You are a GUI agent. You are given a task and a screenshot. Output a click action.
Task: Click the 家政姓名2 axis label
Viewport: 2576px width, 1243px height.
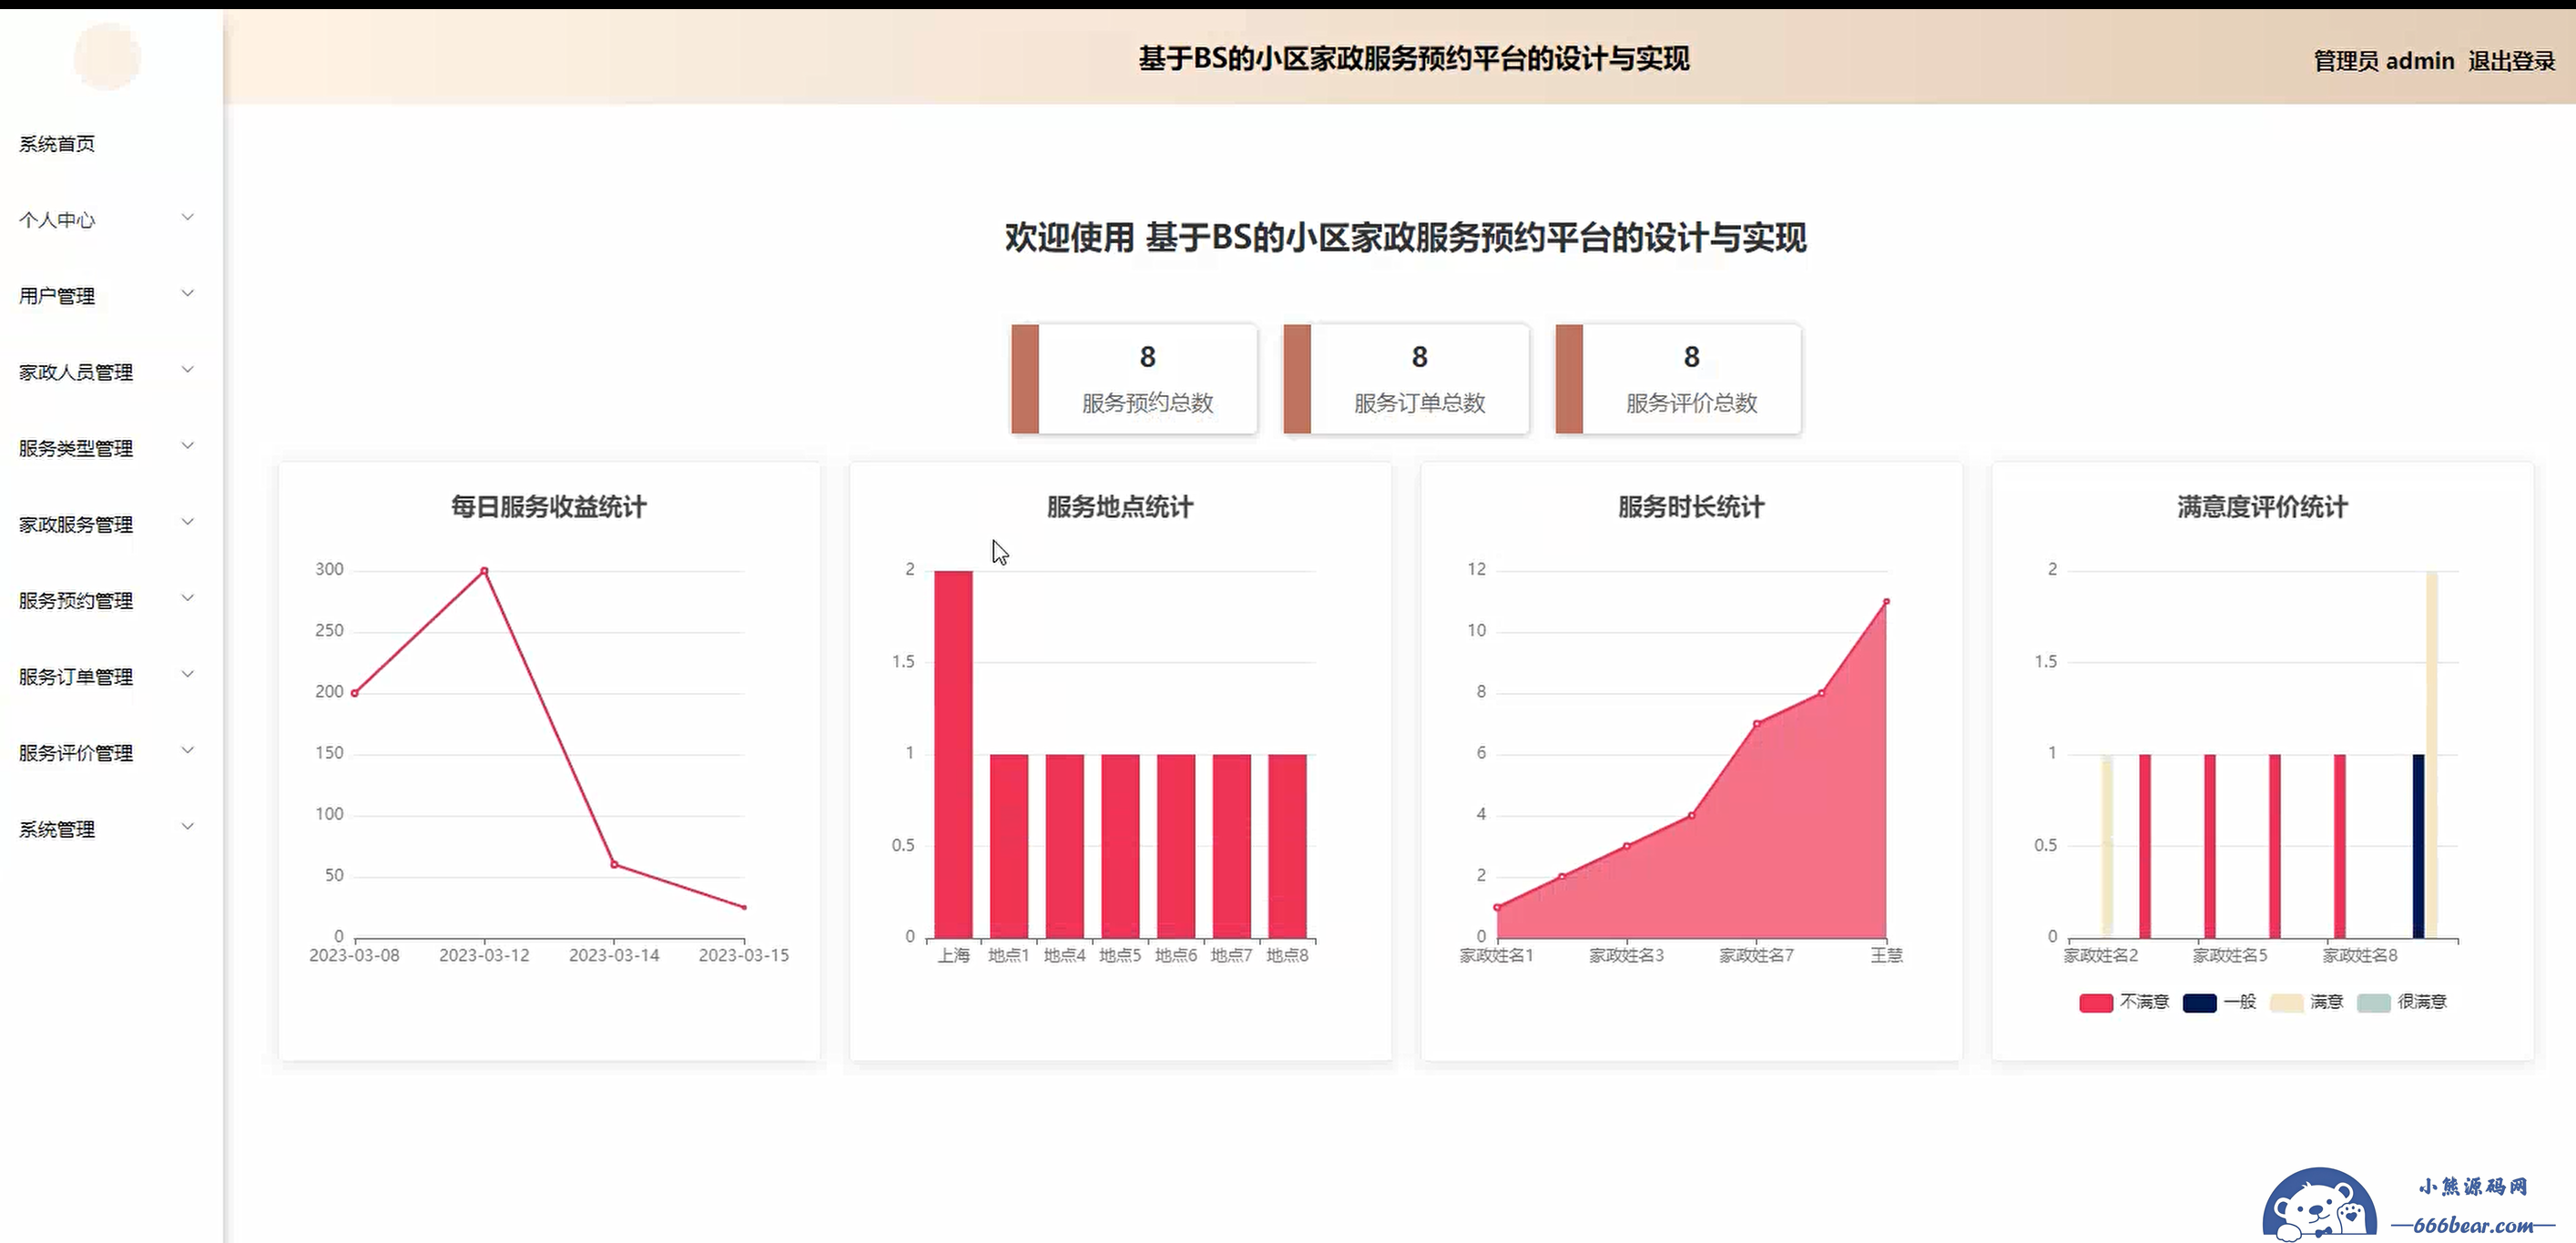2101,955
